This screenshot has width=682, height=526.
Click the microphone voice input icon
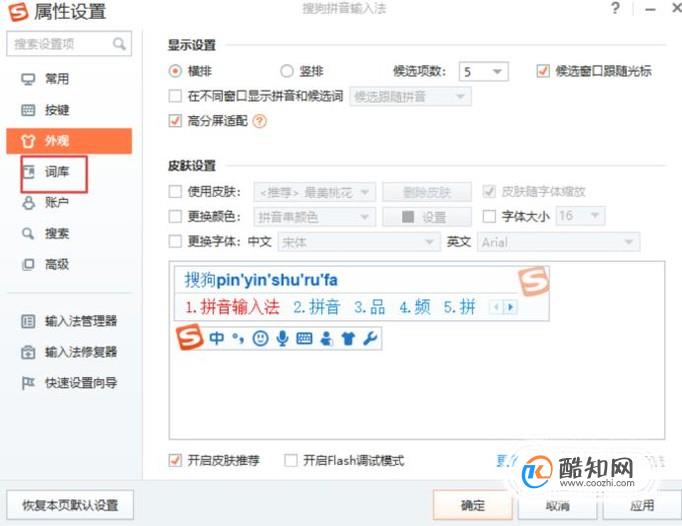pos(282,338)
